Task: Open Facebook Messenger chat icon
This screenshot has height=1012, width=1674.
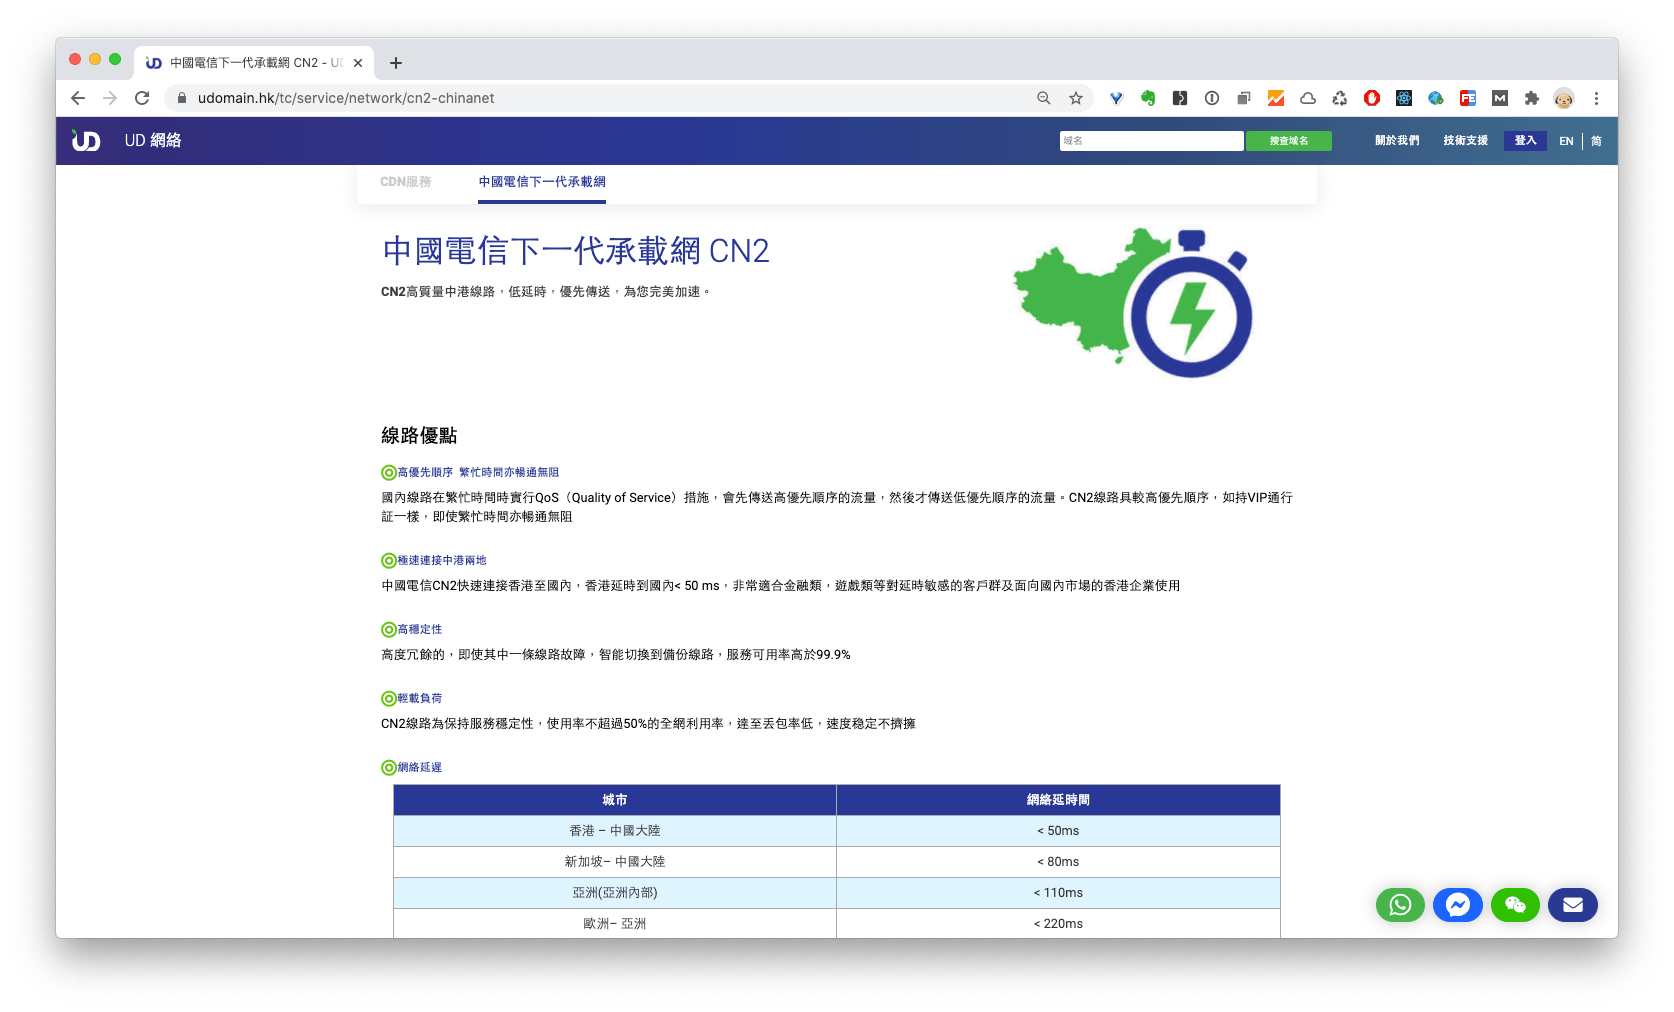Action: 1457,905
